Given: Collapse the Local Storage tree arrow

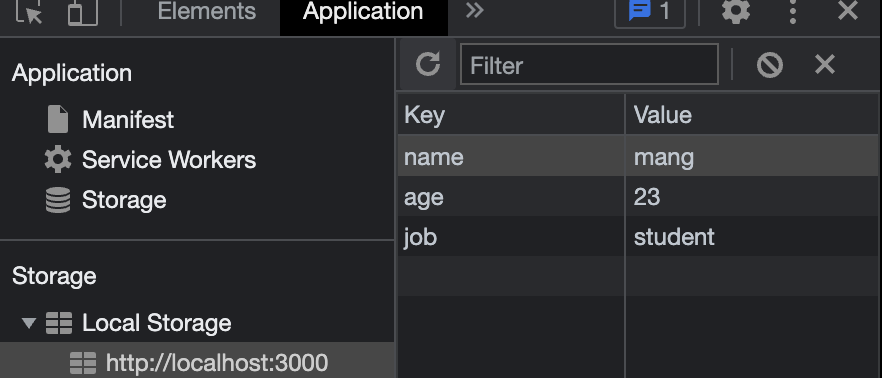Looking at the screenshot, I should (29, 323).
